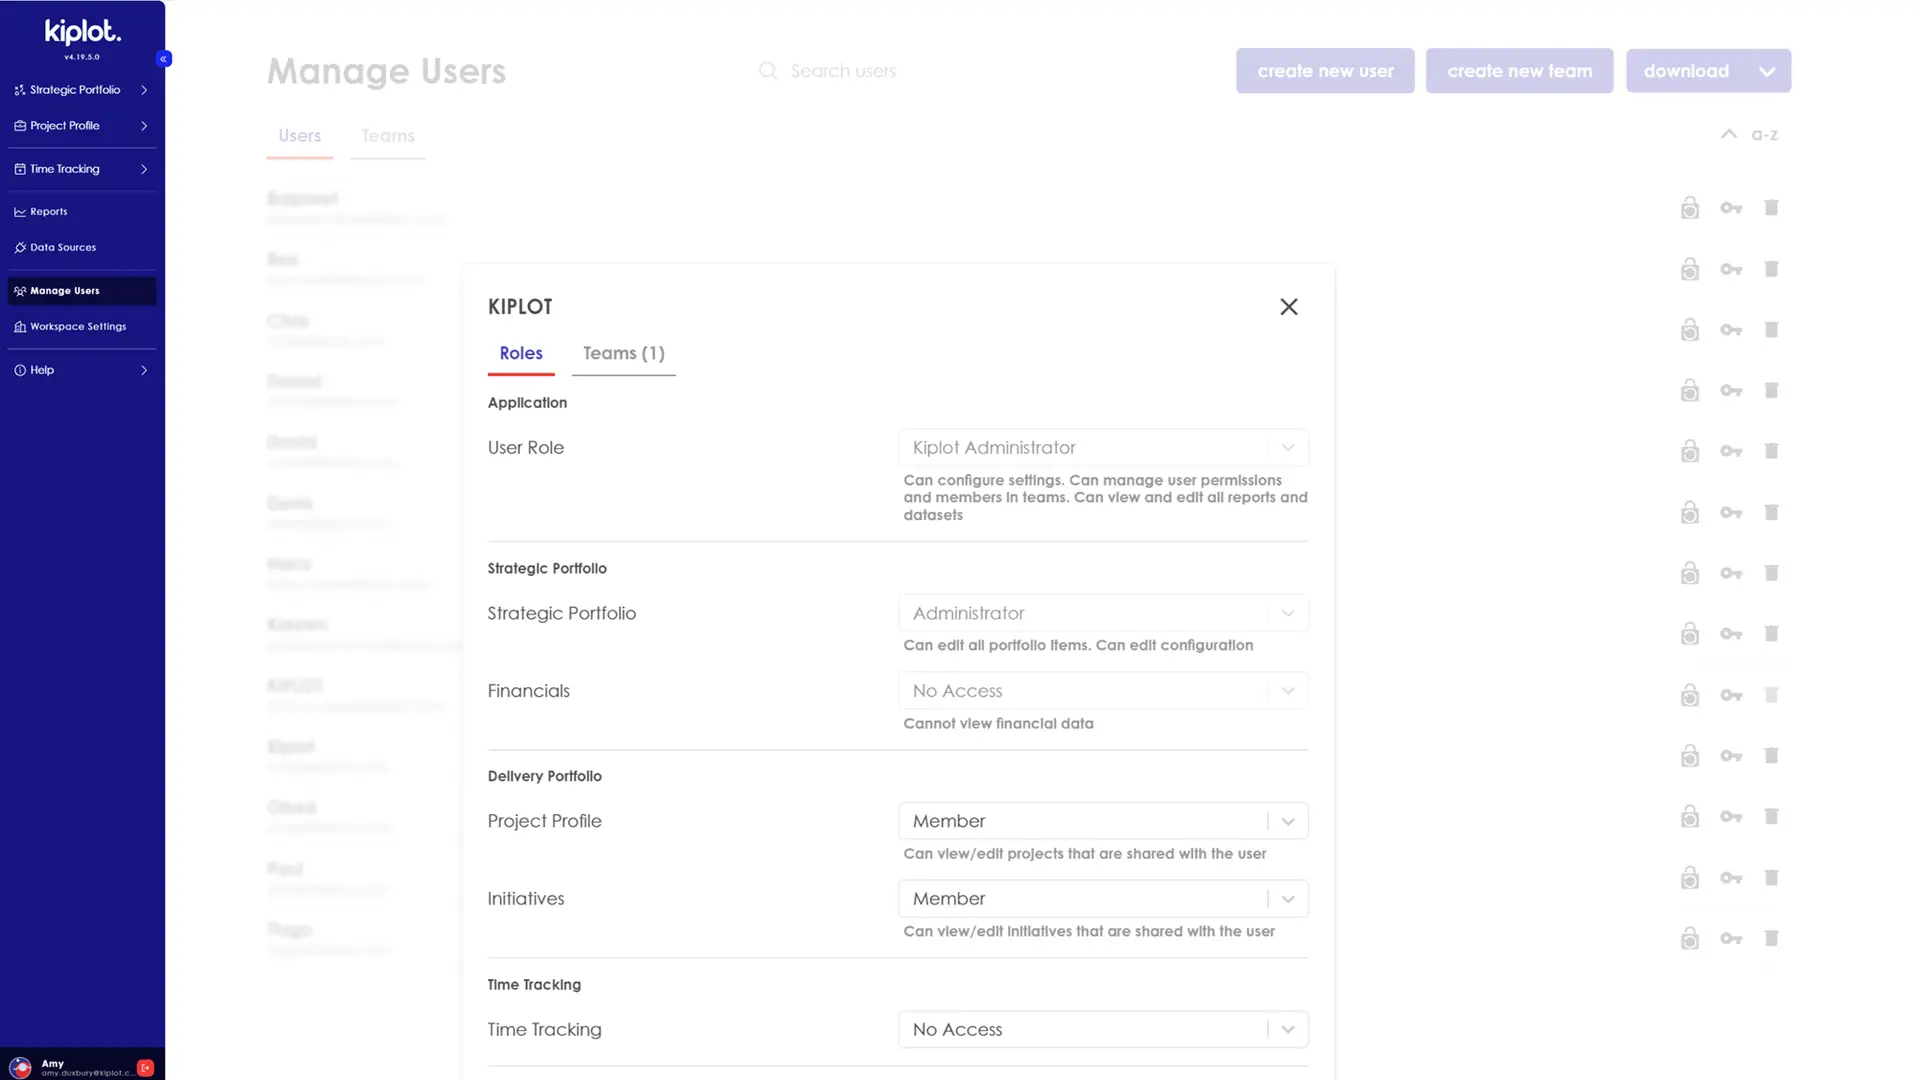Click the Project Profile sidebar icon
This screenshot has height=1080, width=1920.
click(x=18, y=124)
